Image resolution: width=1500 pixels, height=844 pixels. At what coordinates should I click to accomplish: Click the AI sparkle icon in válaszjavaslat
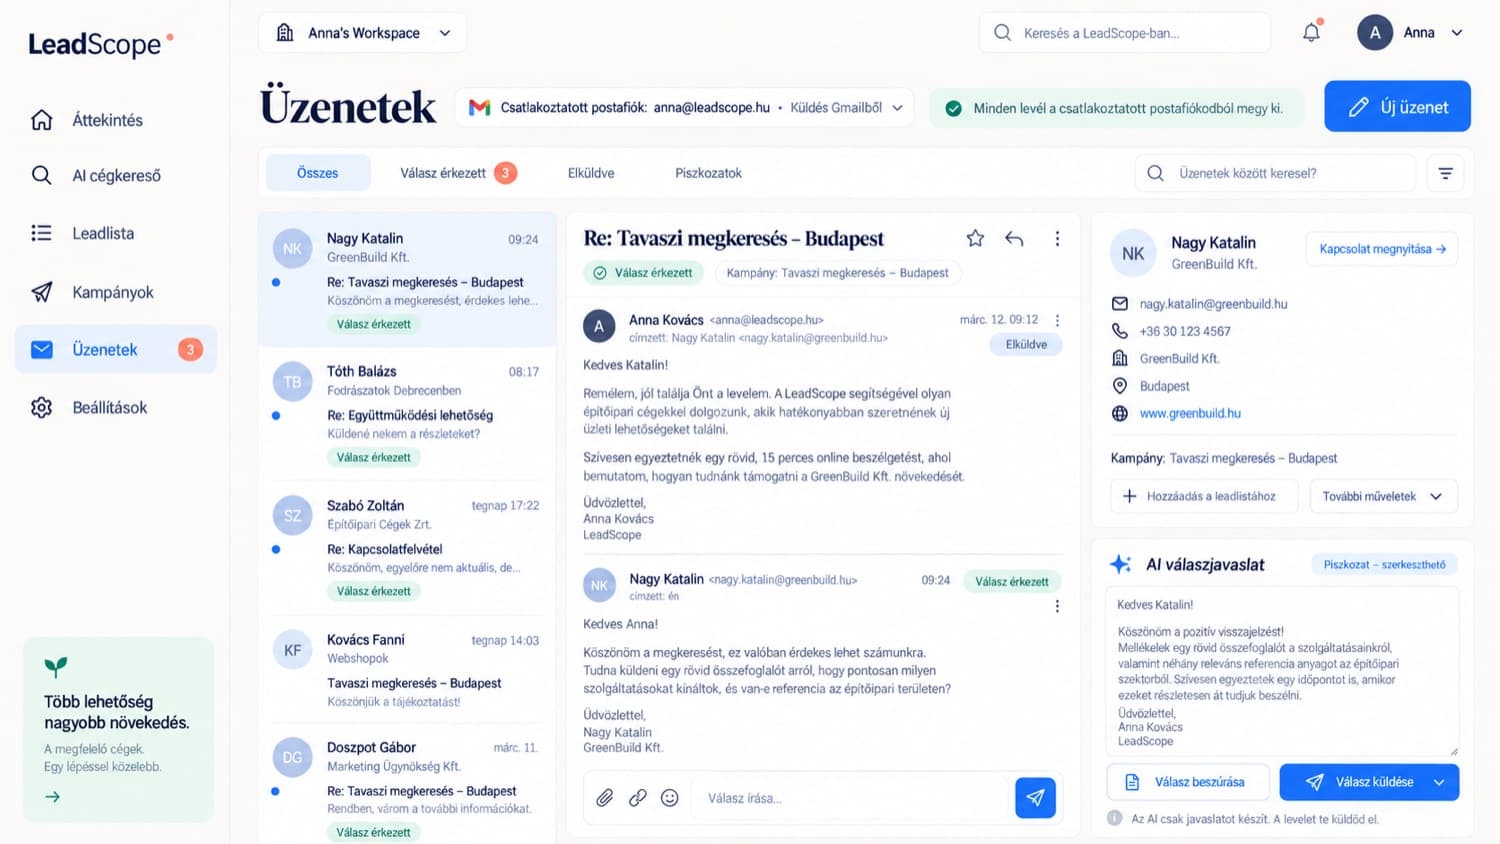click(1121, 564)
